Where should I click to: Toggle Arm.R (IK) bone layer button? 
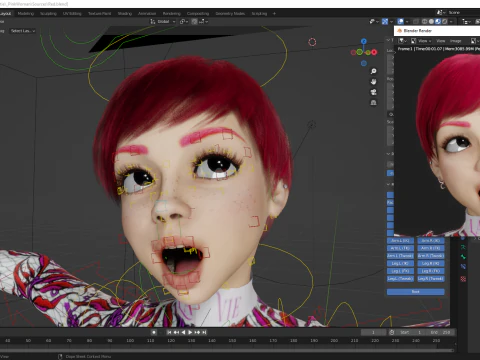(x=431, y=241)
